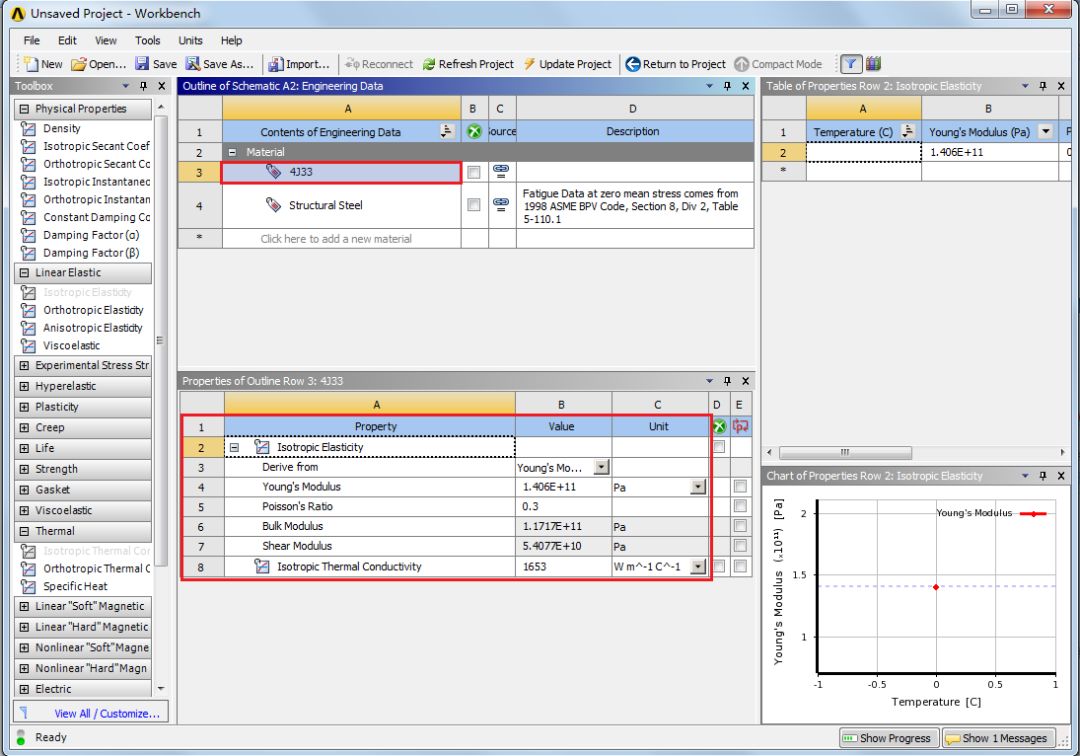Open the View menu
This screenshot has height=756, width=1080.
105,41
